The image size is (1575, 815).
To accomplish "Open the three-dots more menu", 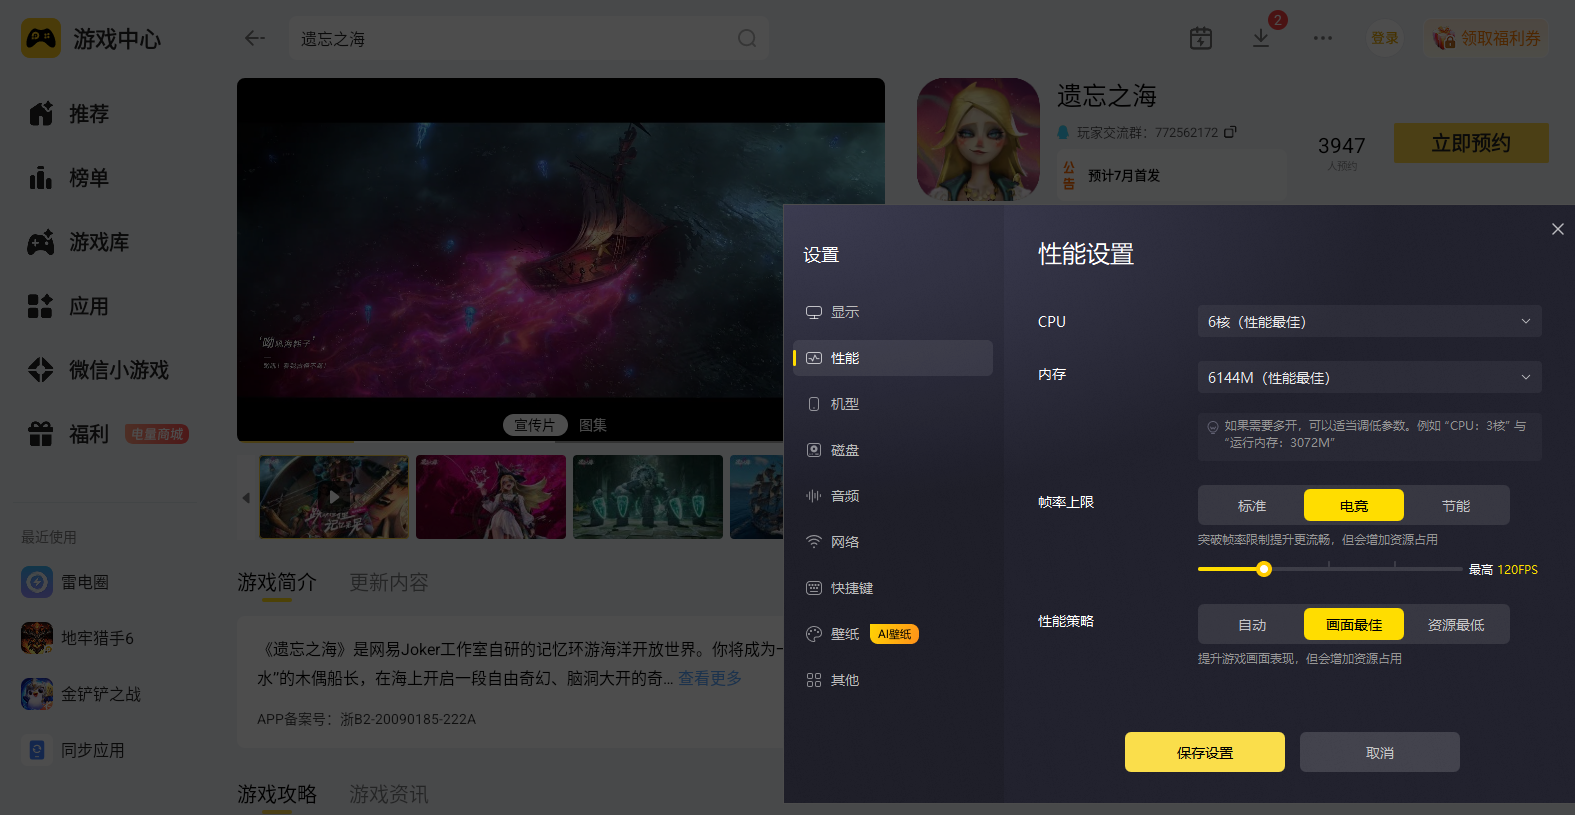I will 1323,38.
